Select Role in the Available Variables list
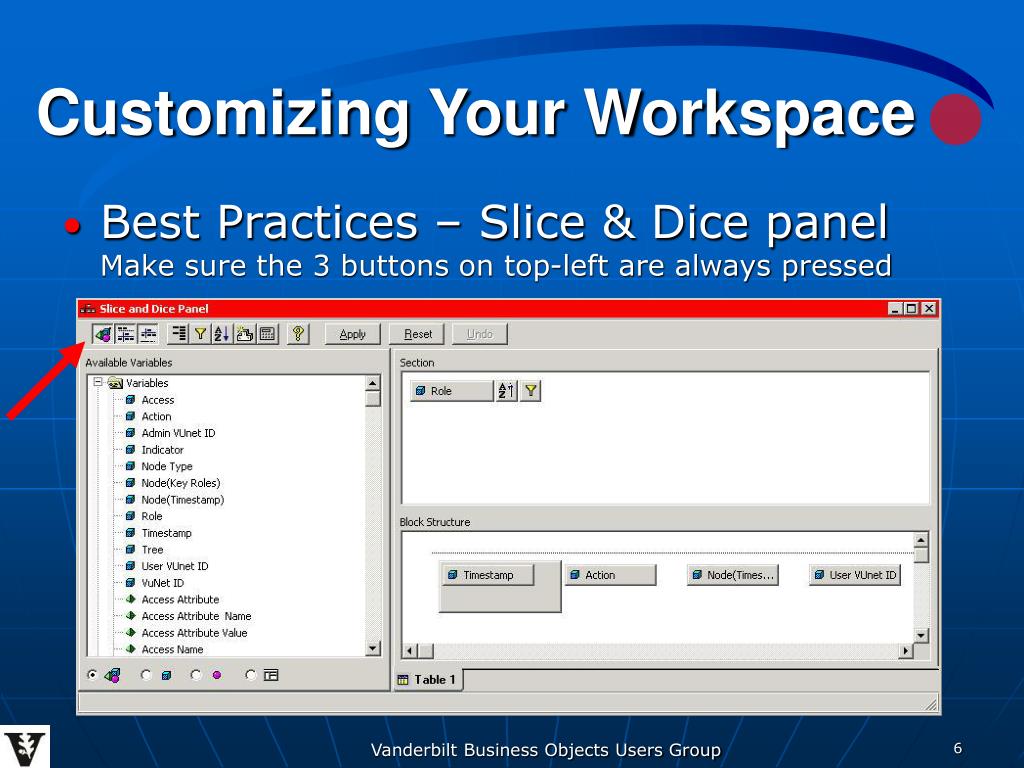Screen dimensions: 1024x768 (152, 516)
